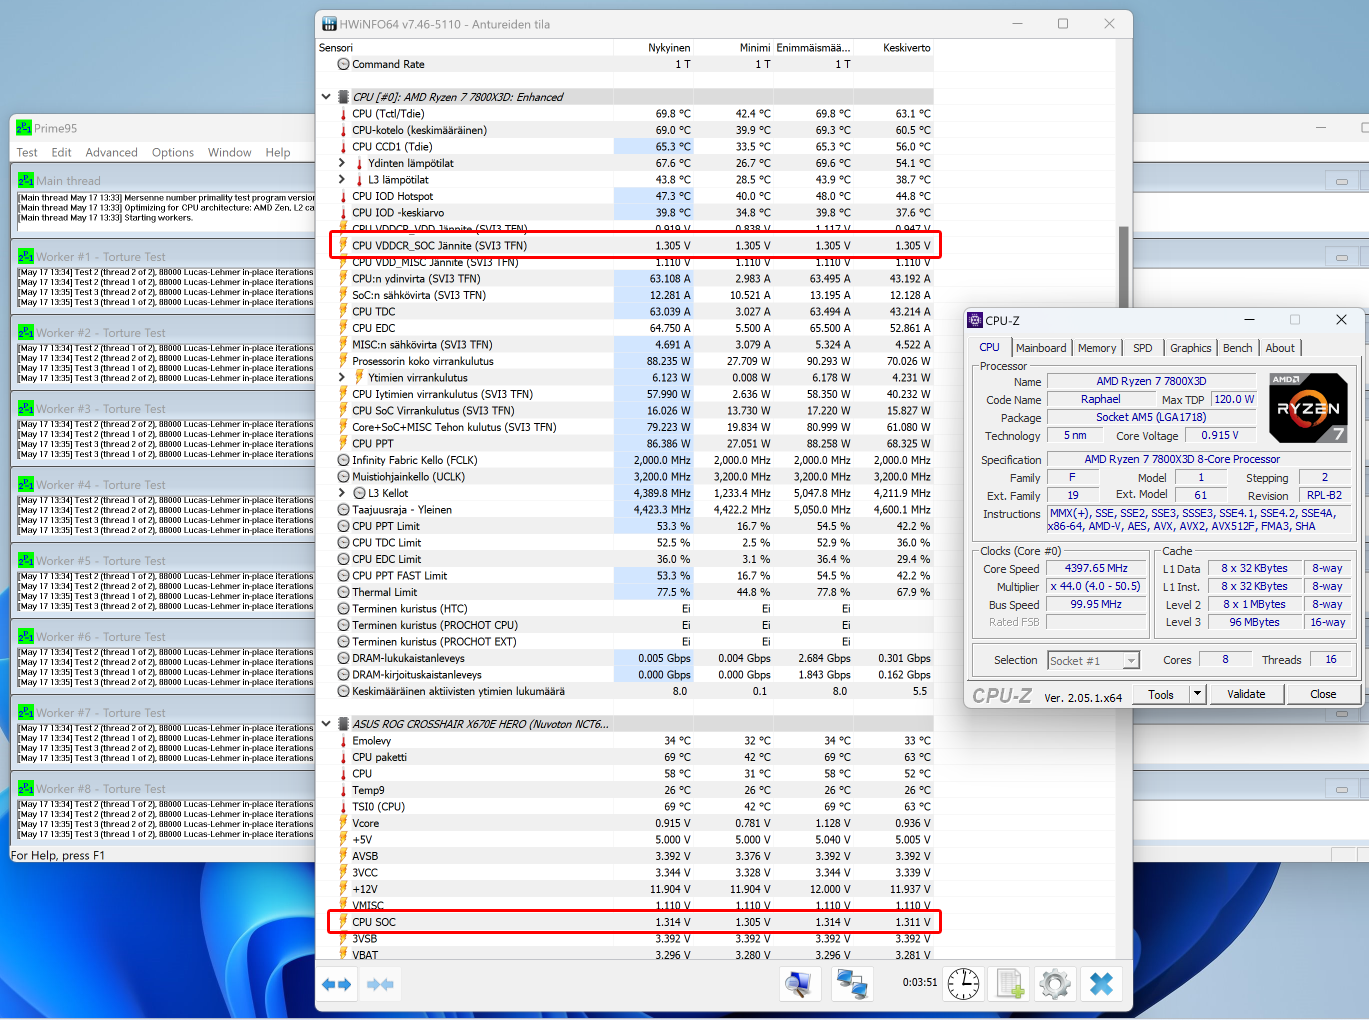
Task: Click HWiNFO shrink columns arrows icon
Action: coord(380,985)
